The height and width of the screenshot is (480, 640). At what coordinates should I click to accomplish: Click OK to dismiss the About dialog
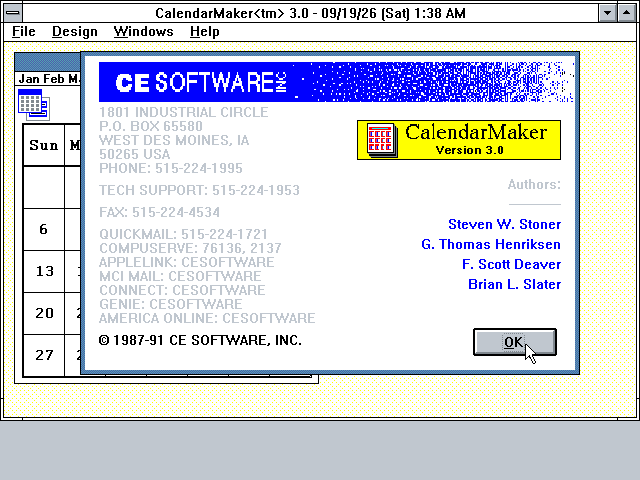[515, 342]
